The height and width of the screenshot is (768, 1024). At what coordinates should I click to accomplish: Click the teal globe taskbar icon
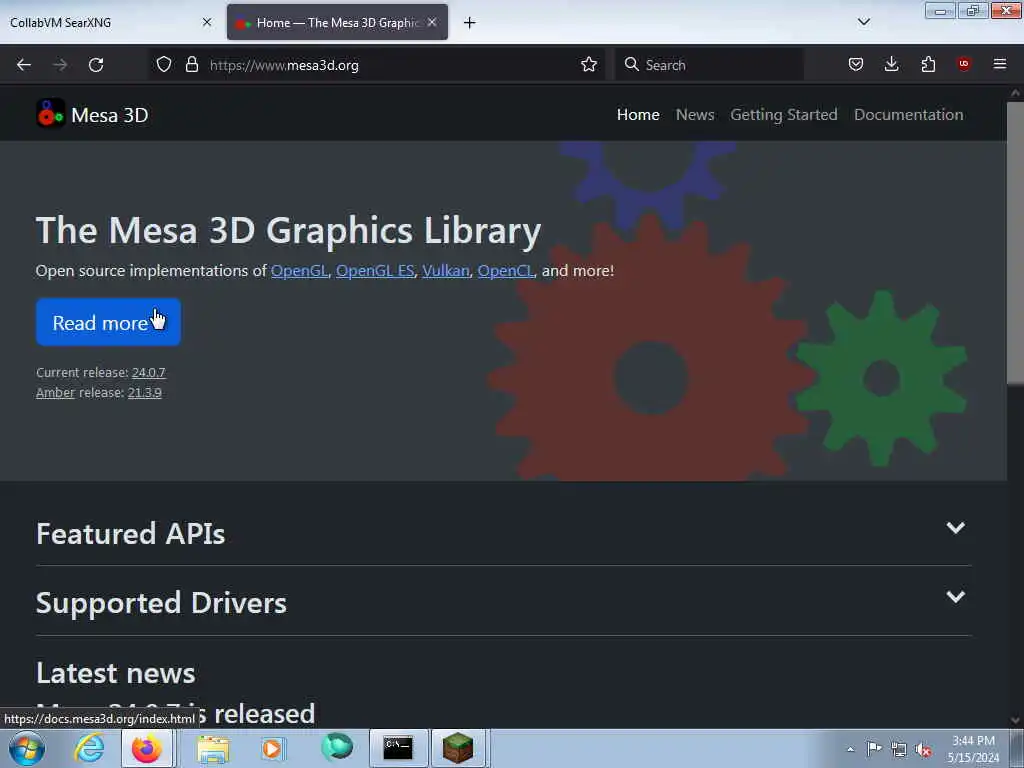pyautogui.click(x=336, y=747)
